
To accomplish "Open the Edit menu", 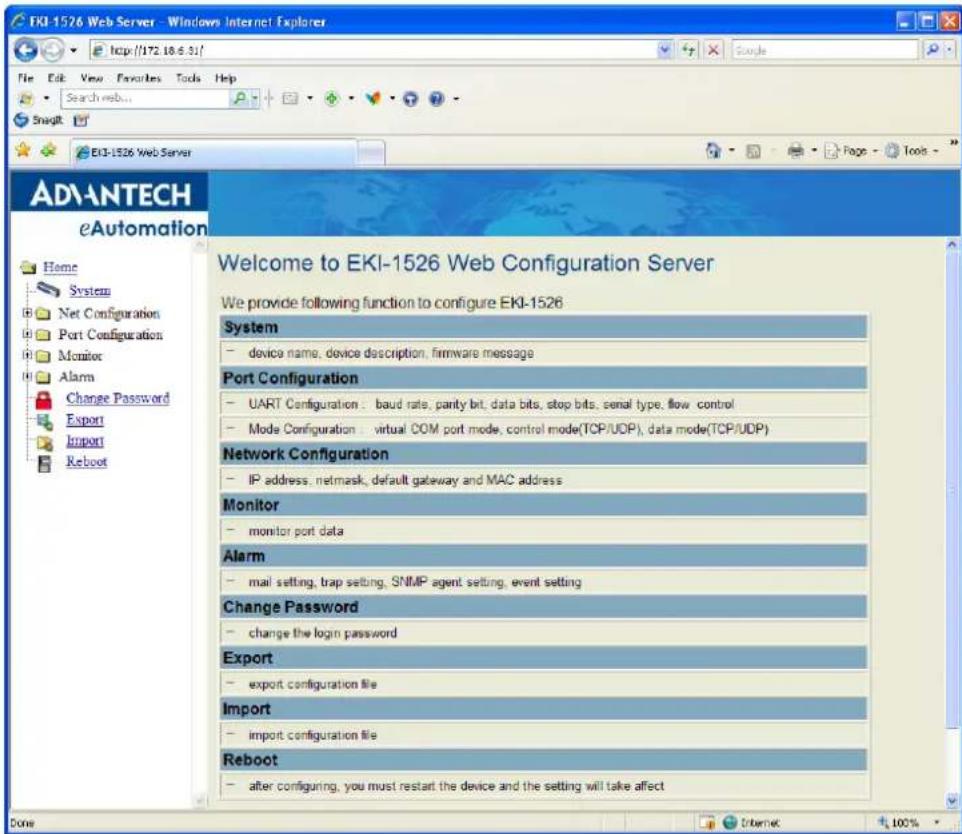I will 56,78.
